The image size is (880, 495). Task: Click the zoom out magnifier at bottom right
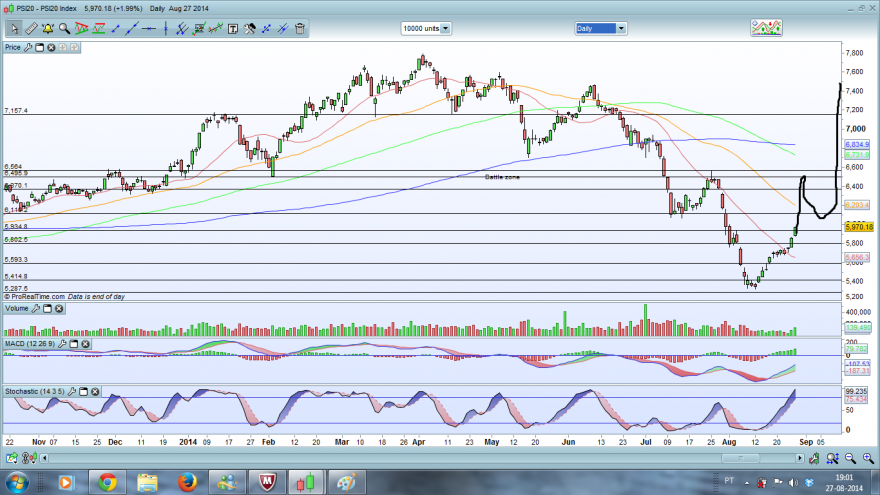click(x=850, y=459)
